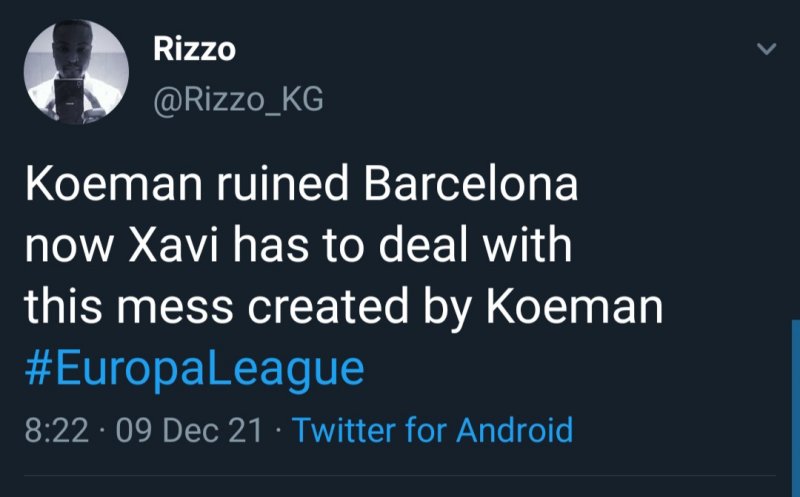The height and width of the screenshot is (497, 800).
Task: Open the @Rizzo_KG handle link
Action: pos(238,99)
